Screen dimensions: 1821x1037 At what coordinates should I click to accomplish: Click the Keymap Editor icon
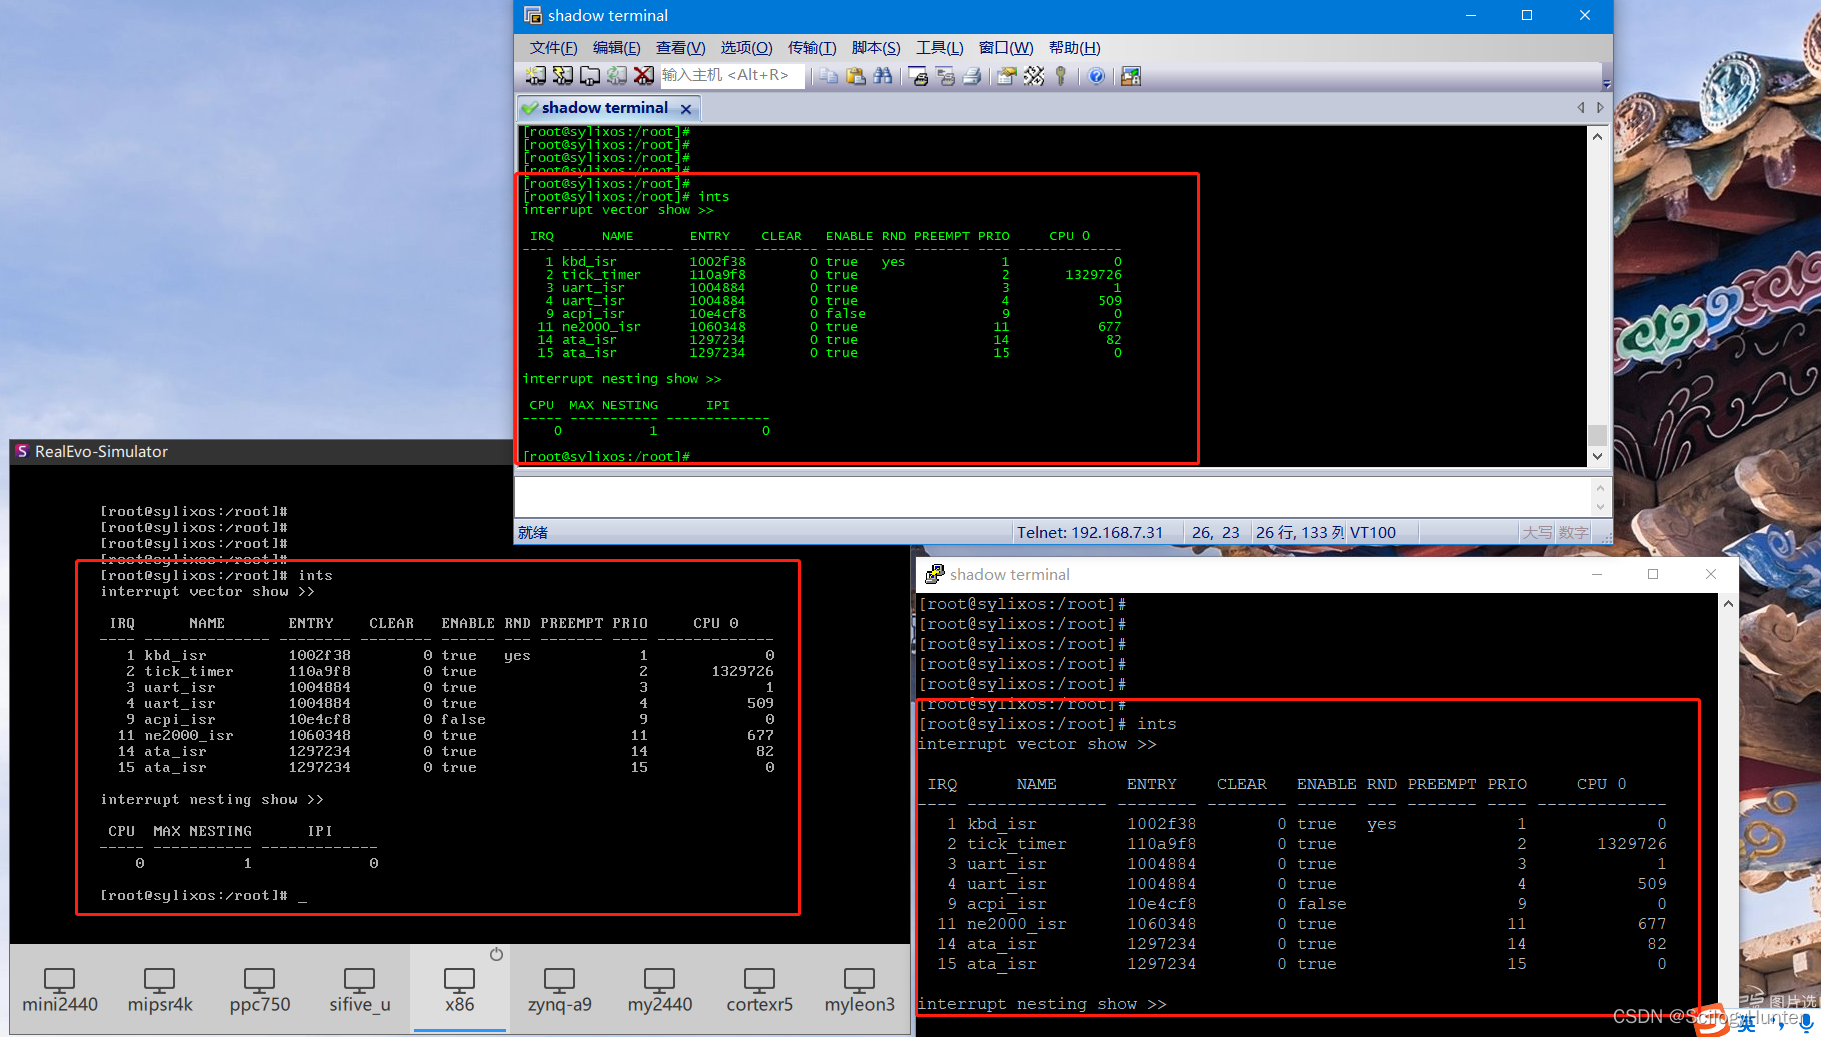pos(1034,76)
